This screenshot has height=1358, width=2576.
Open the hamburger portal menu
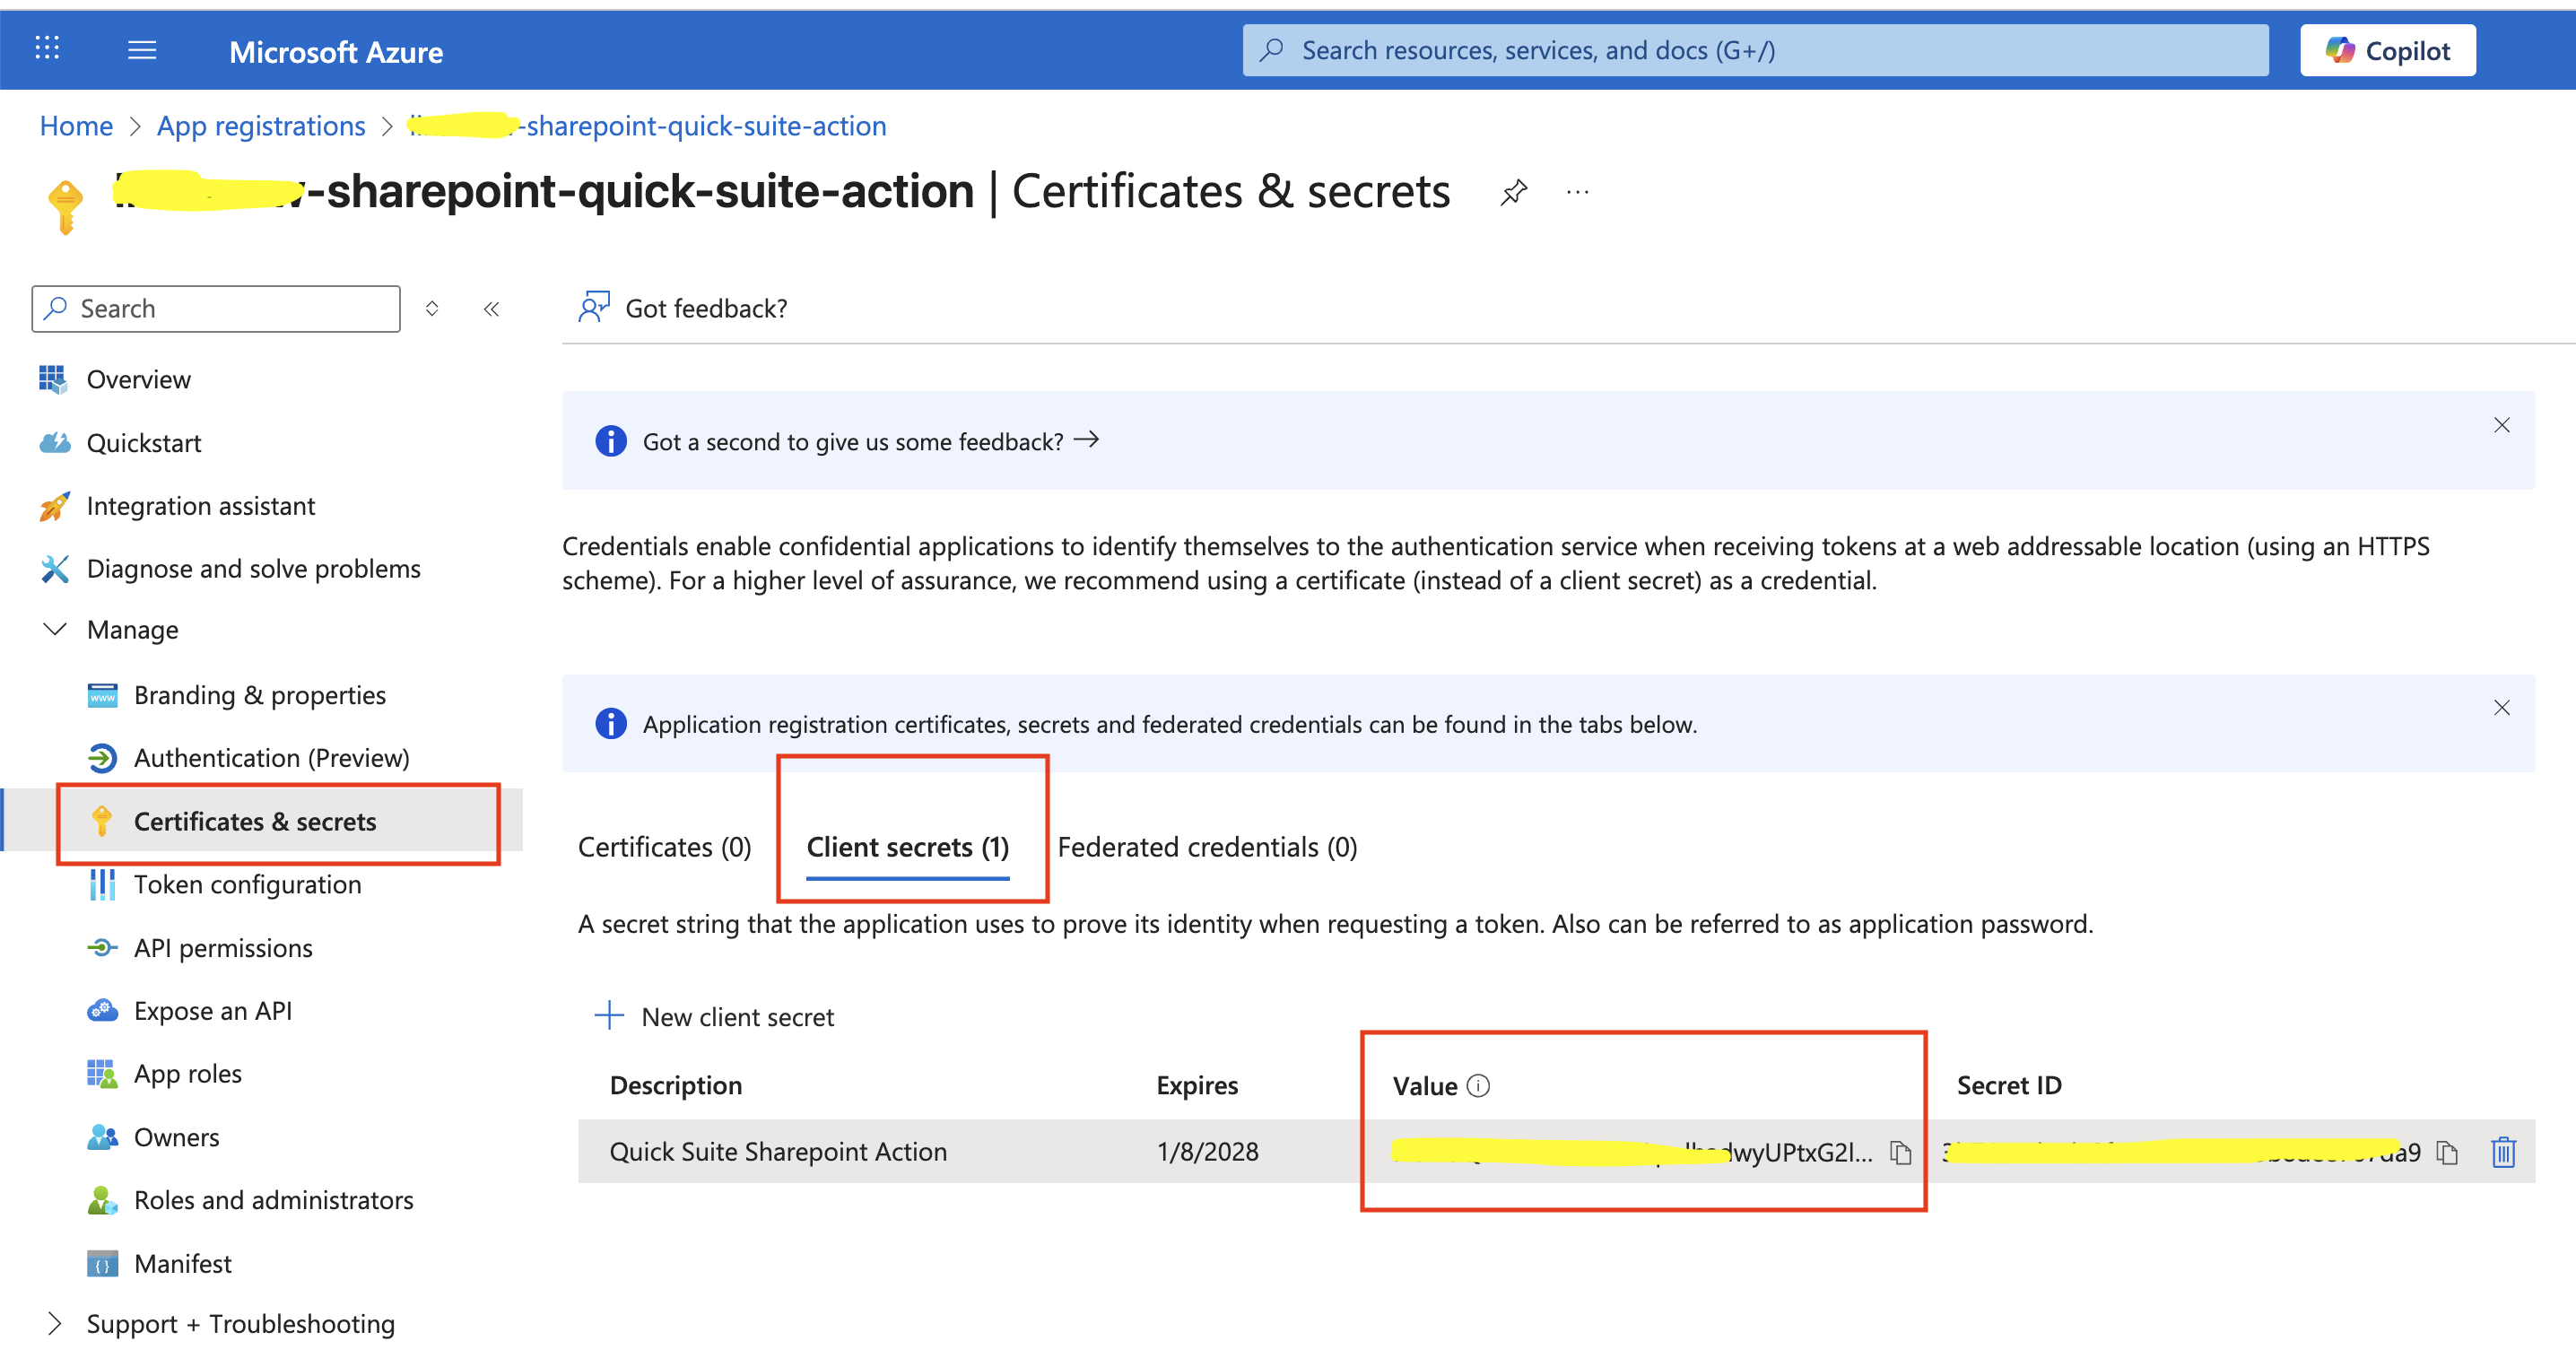142,50
